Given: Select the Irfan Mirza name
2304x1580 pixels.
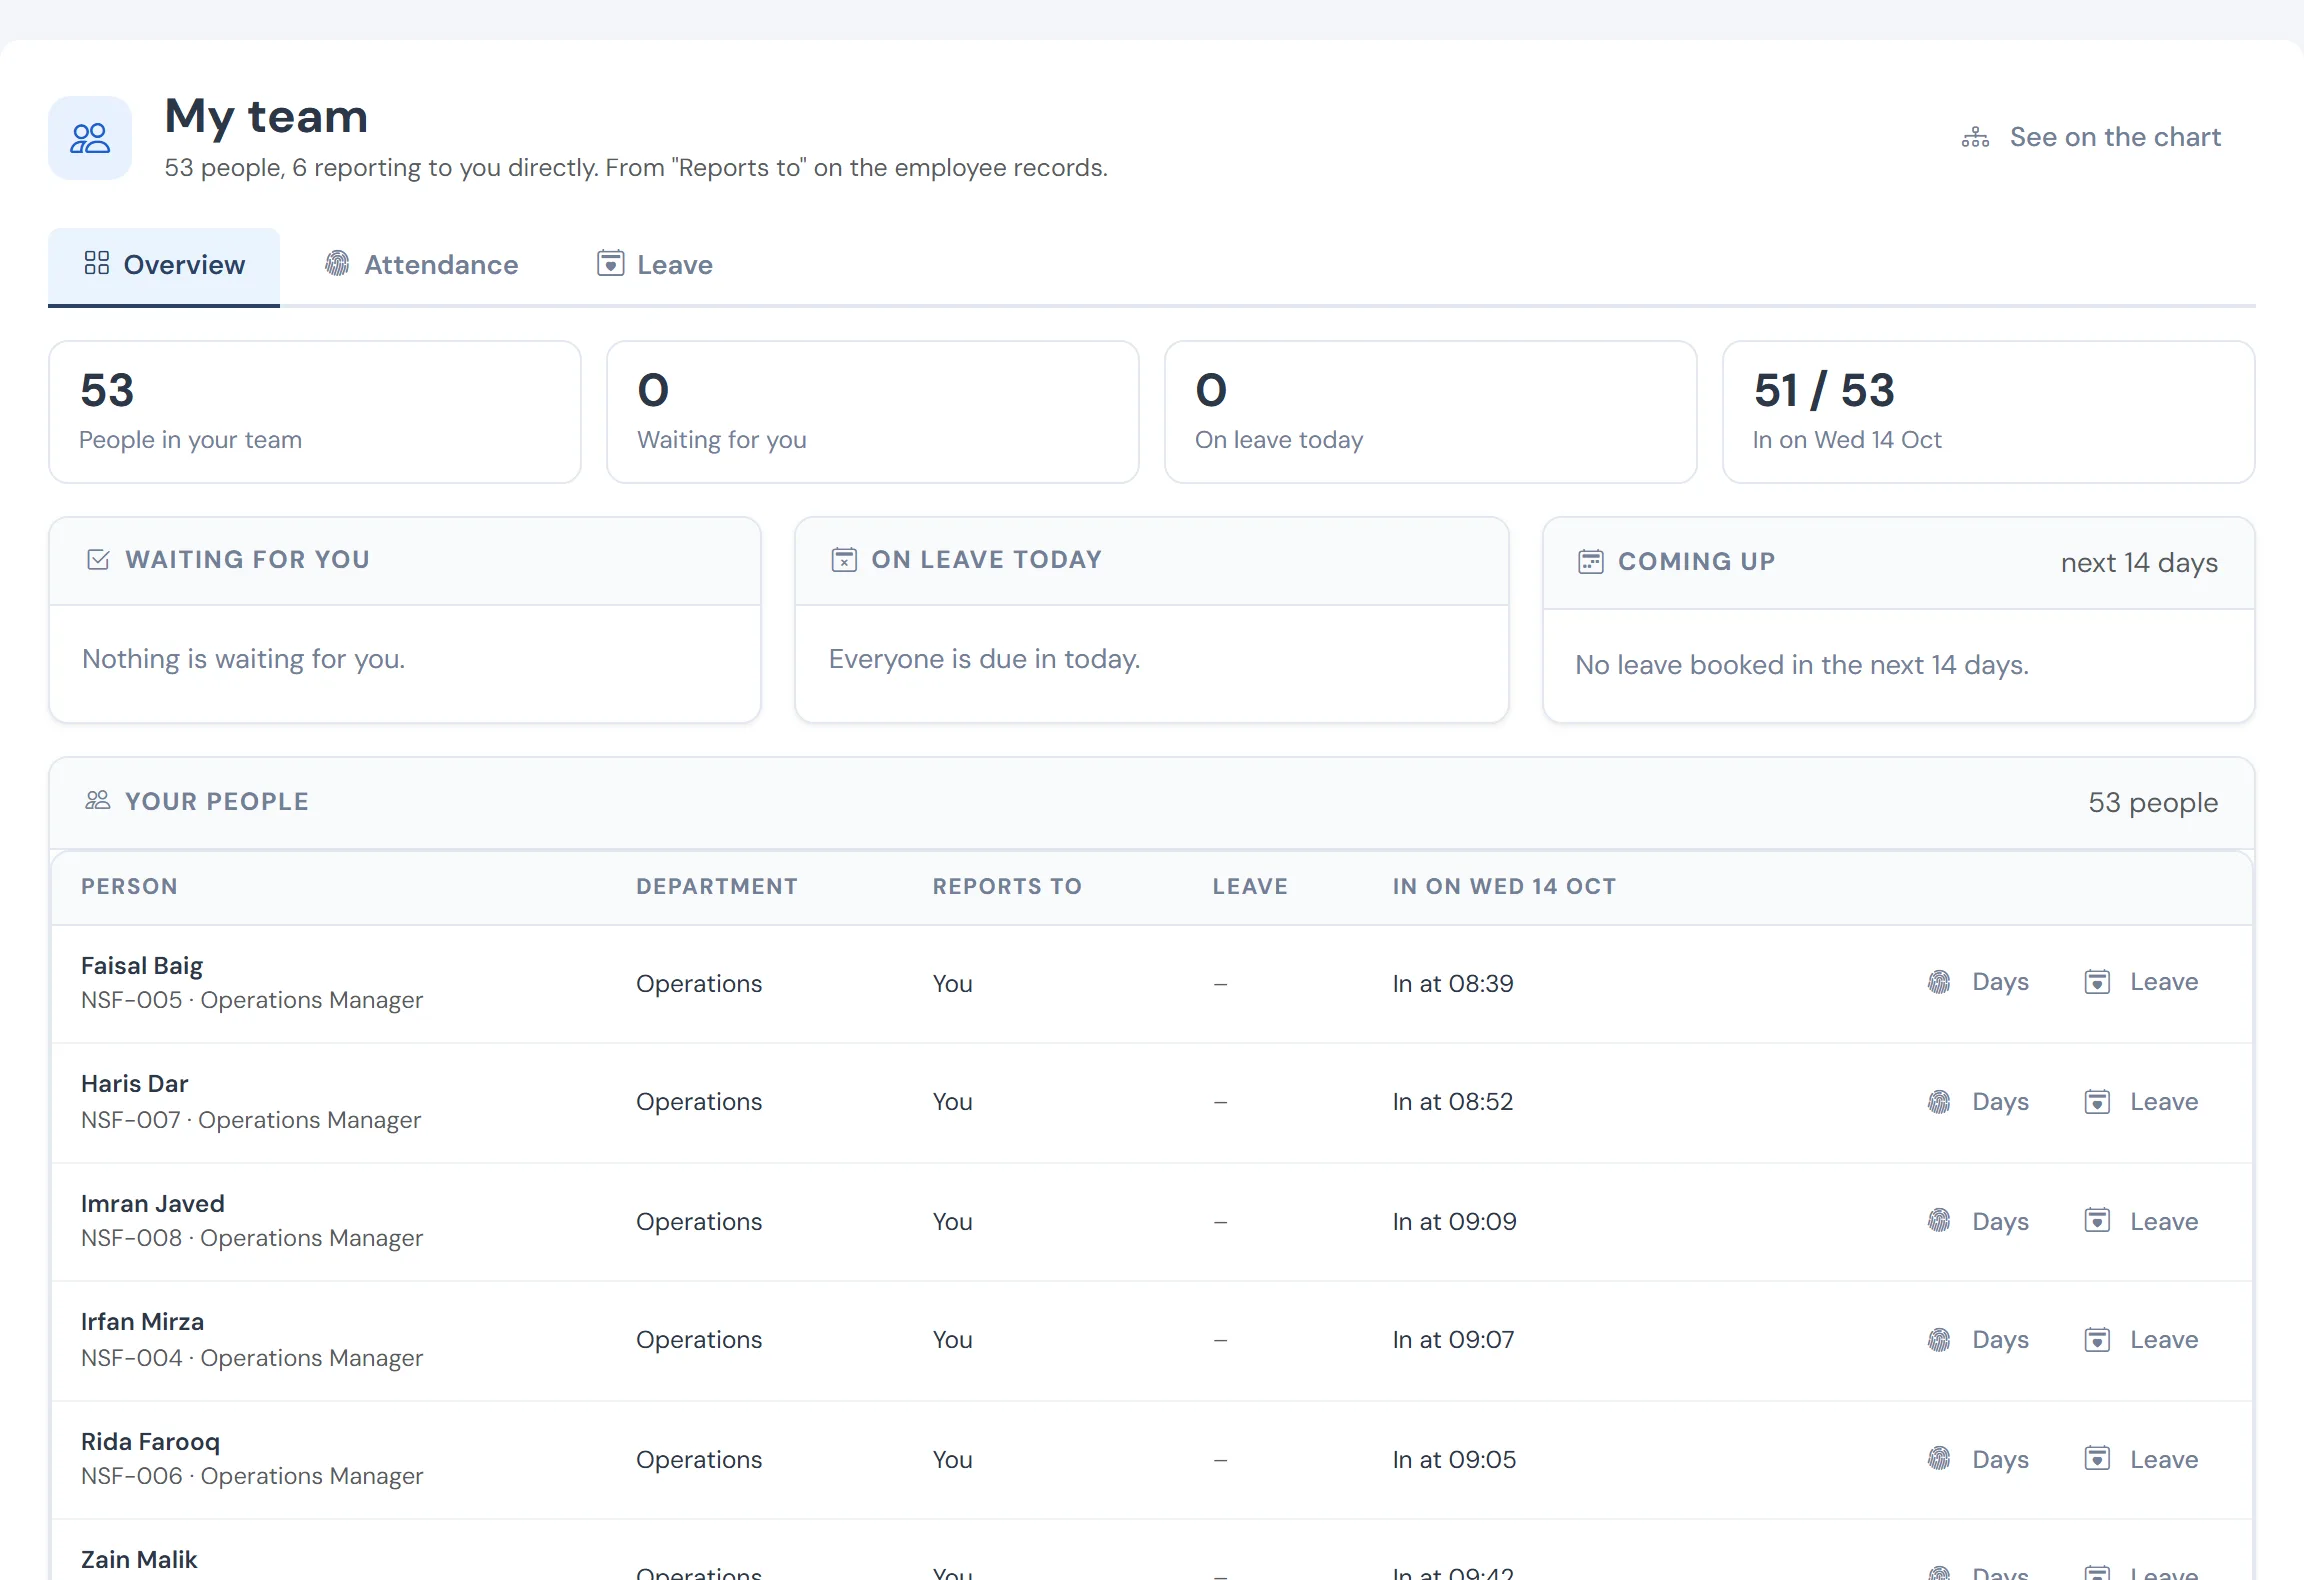Looking at the screenshot, I should 142,1322.
